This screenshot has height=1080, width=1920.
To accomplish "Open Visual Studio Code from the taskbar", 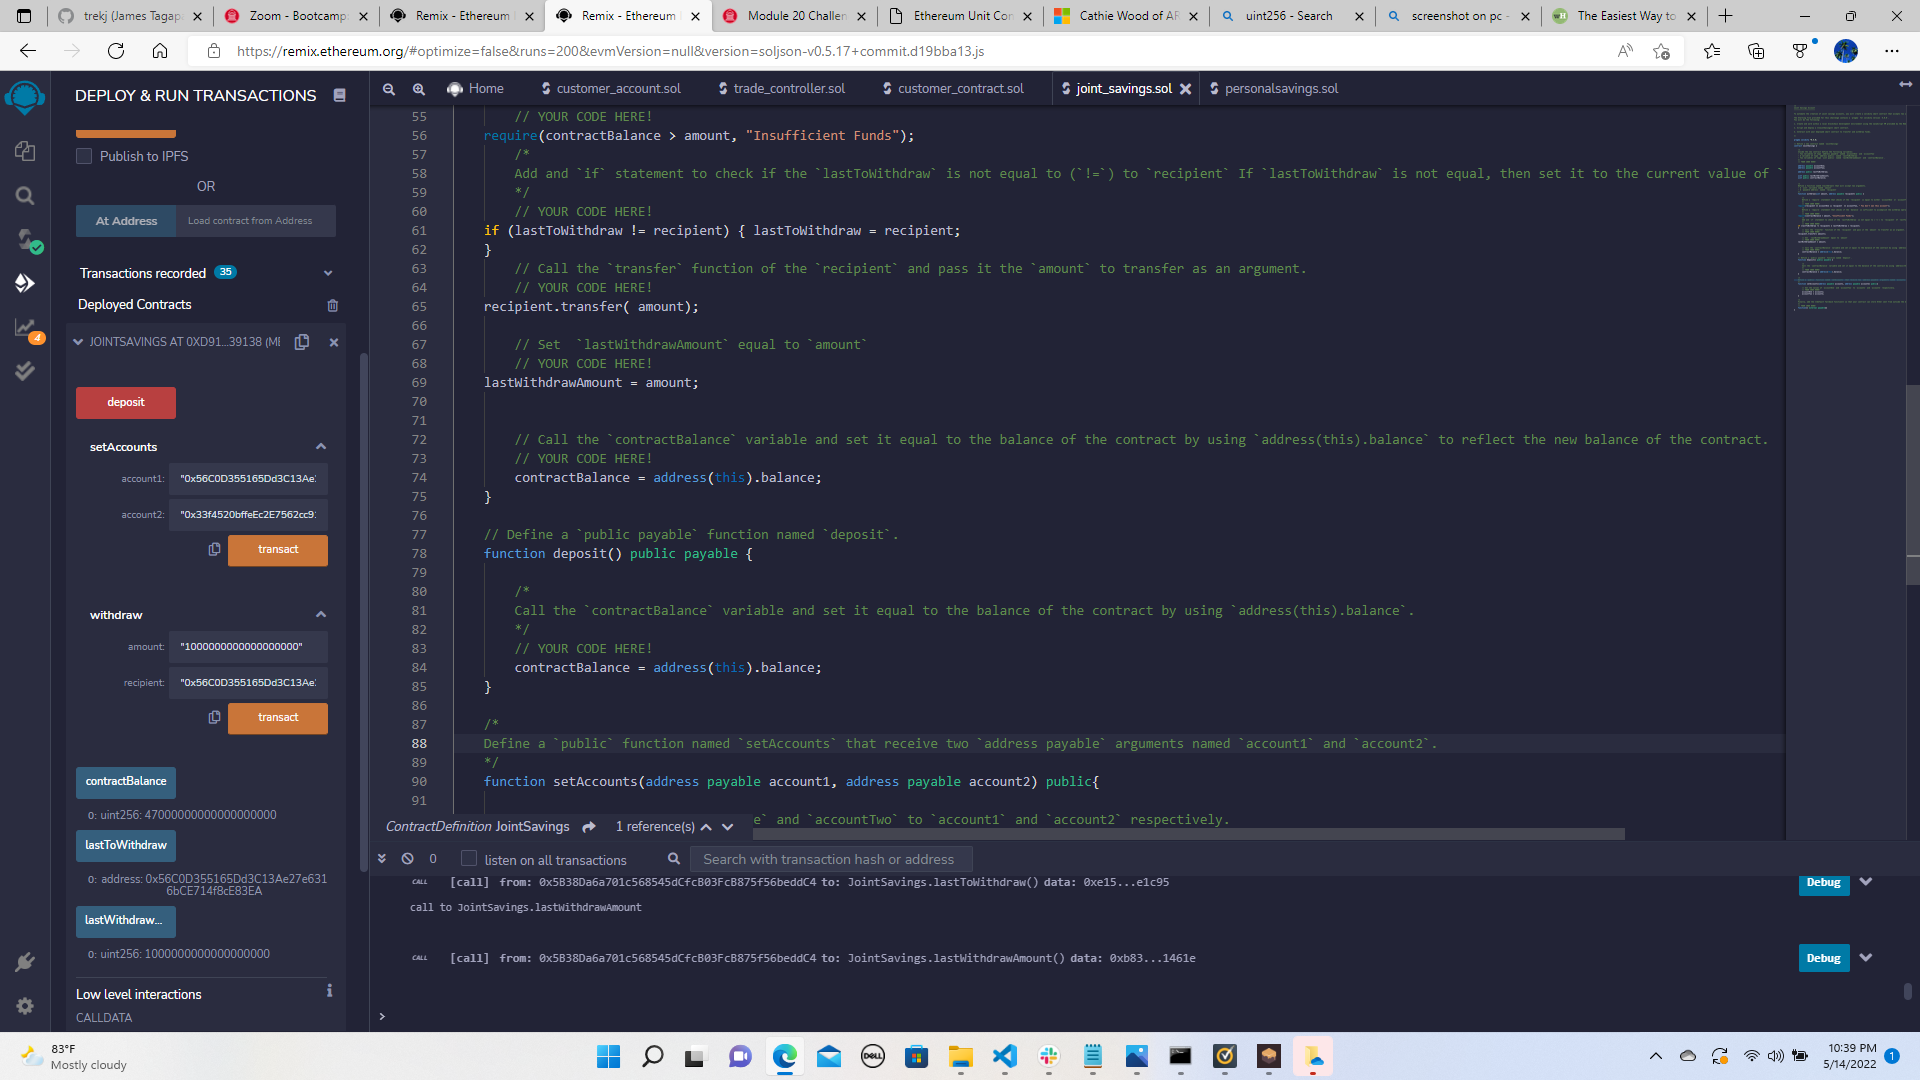I will tap(1004, 1056).
